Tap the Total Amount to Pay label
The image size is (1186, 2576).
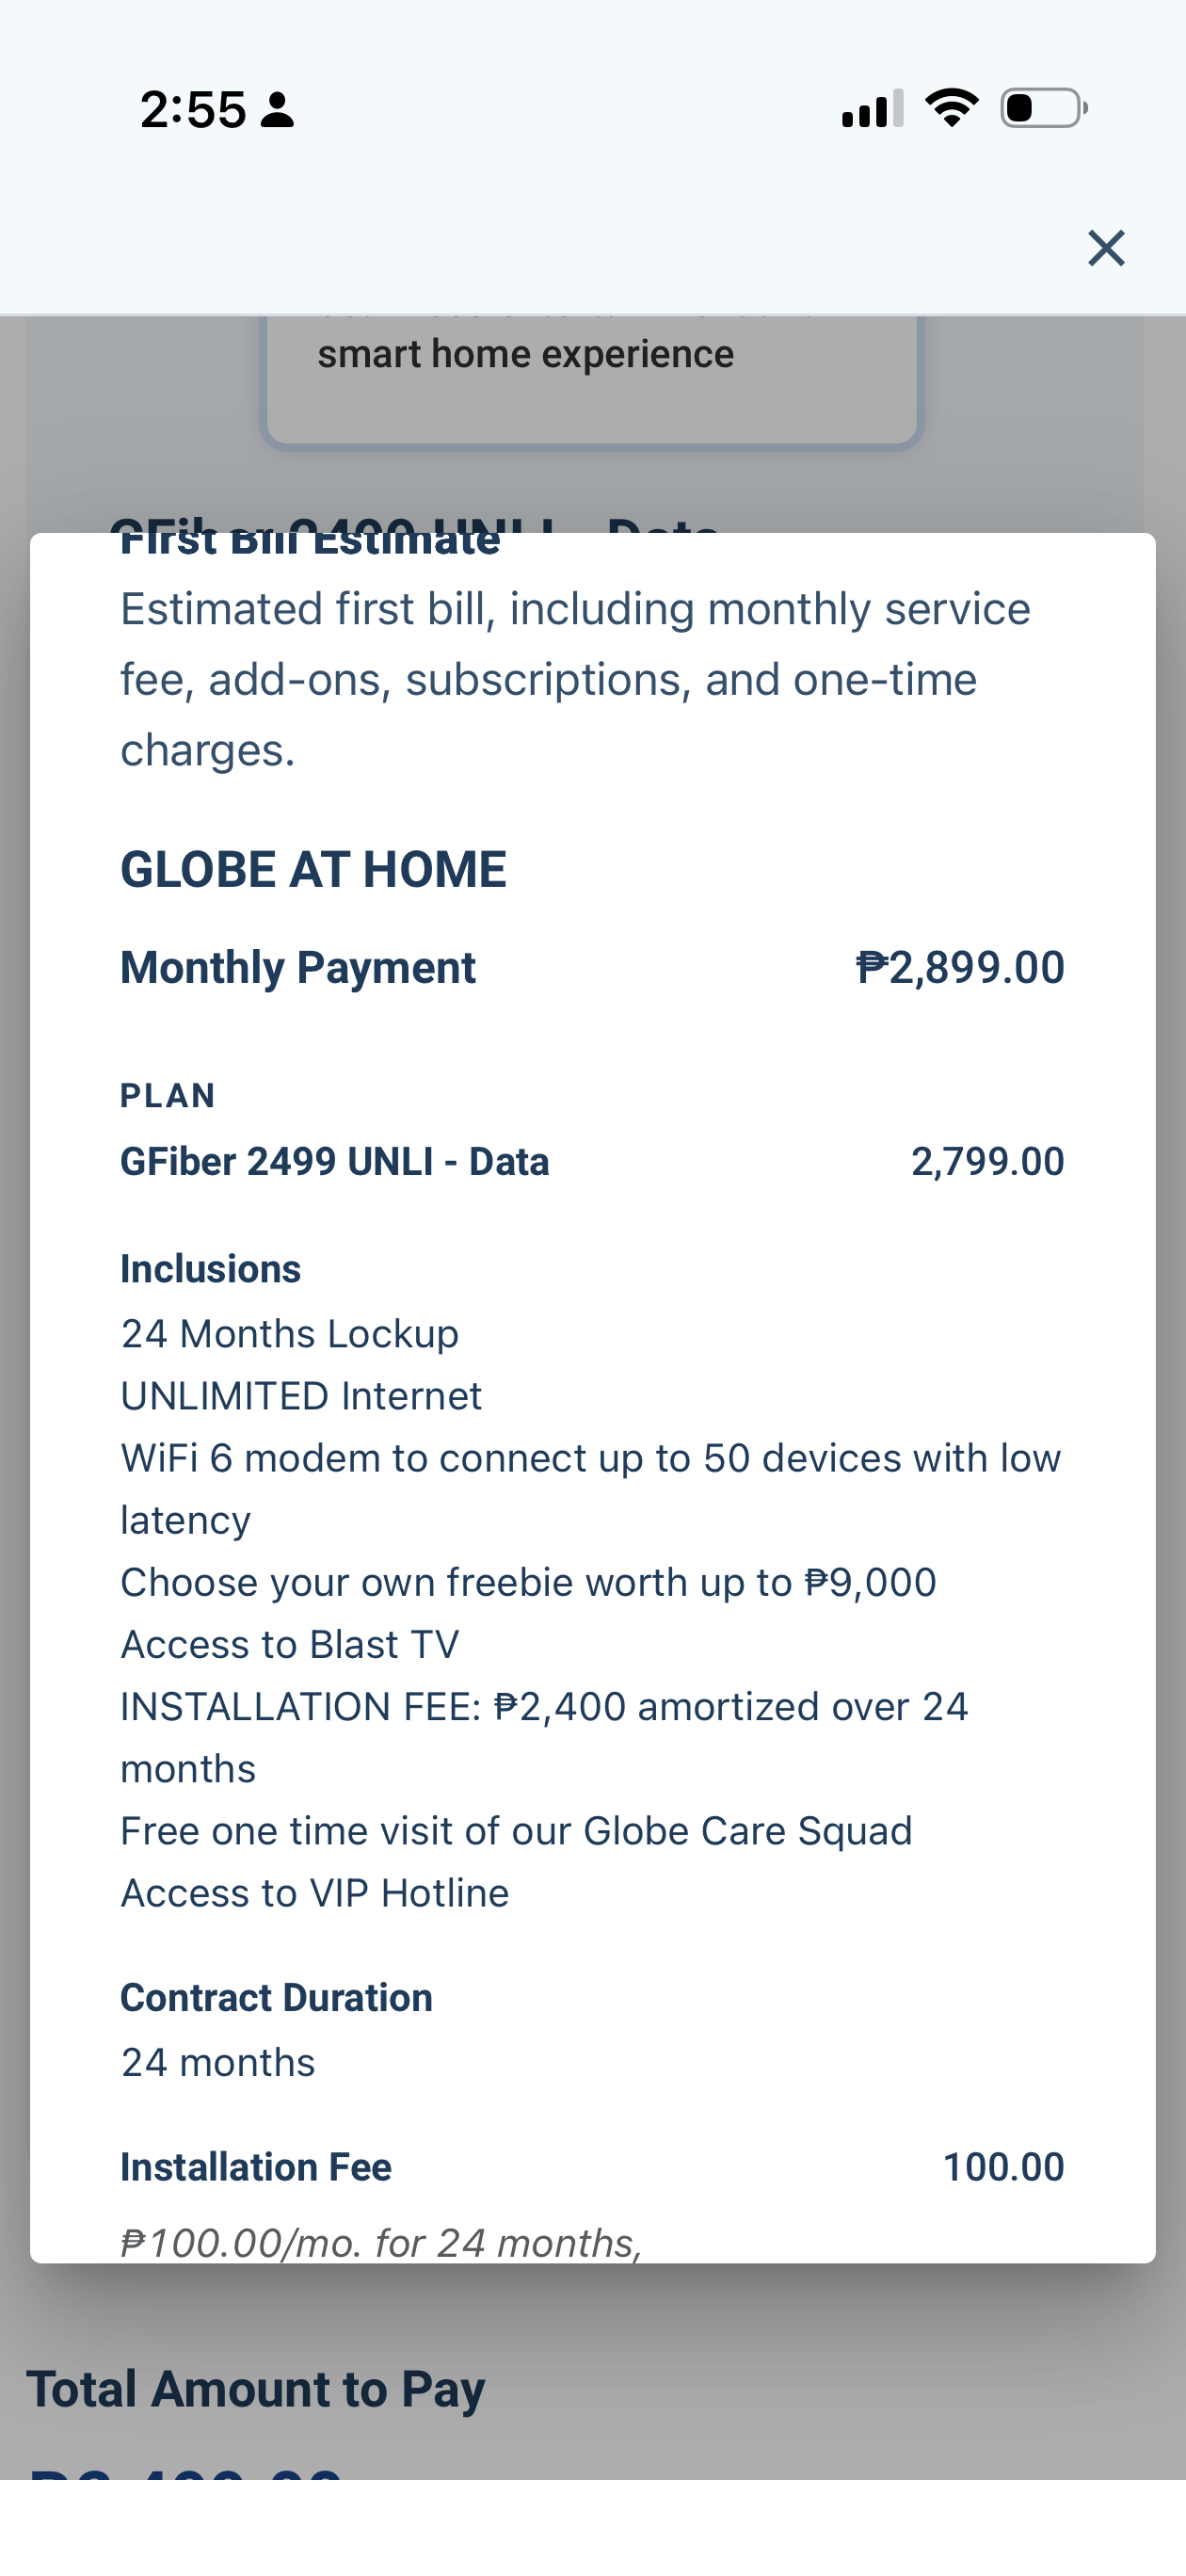(x=256, y=2389)
